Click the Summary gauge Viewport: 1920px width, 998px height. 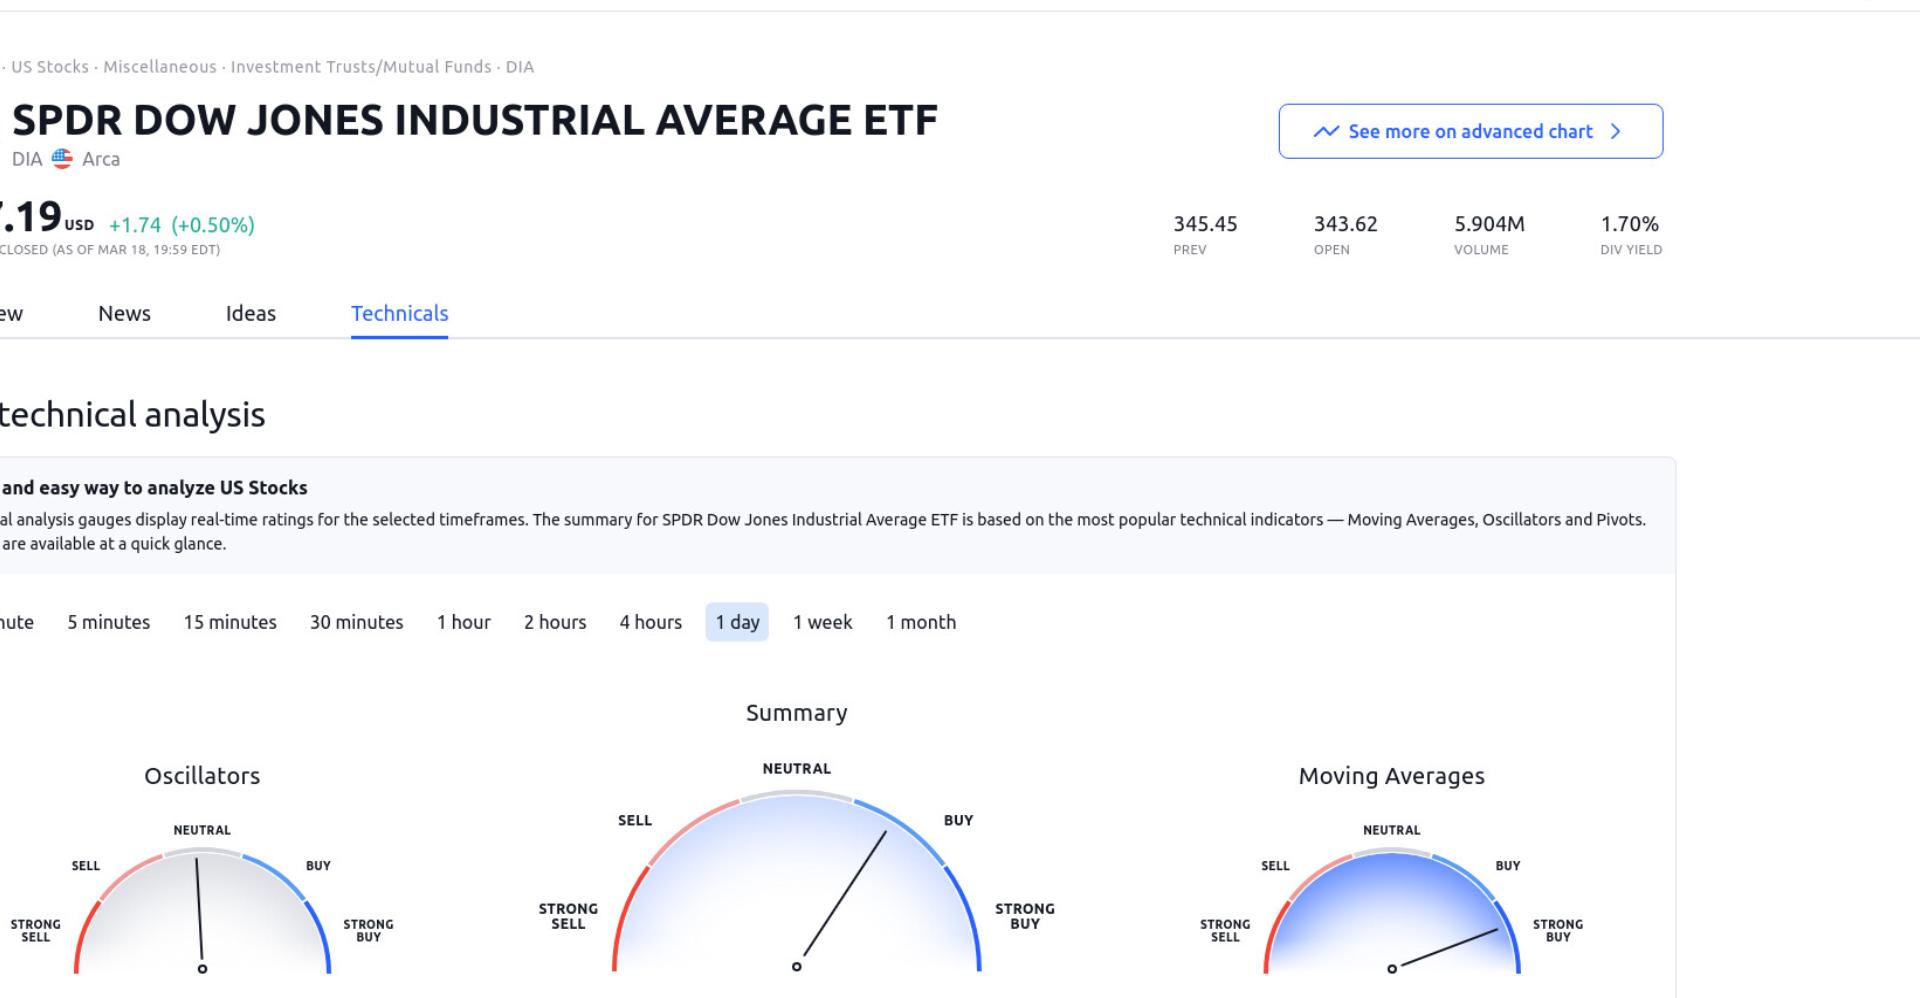tap(797, 880)
